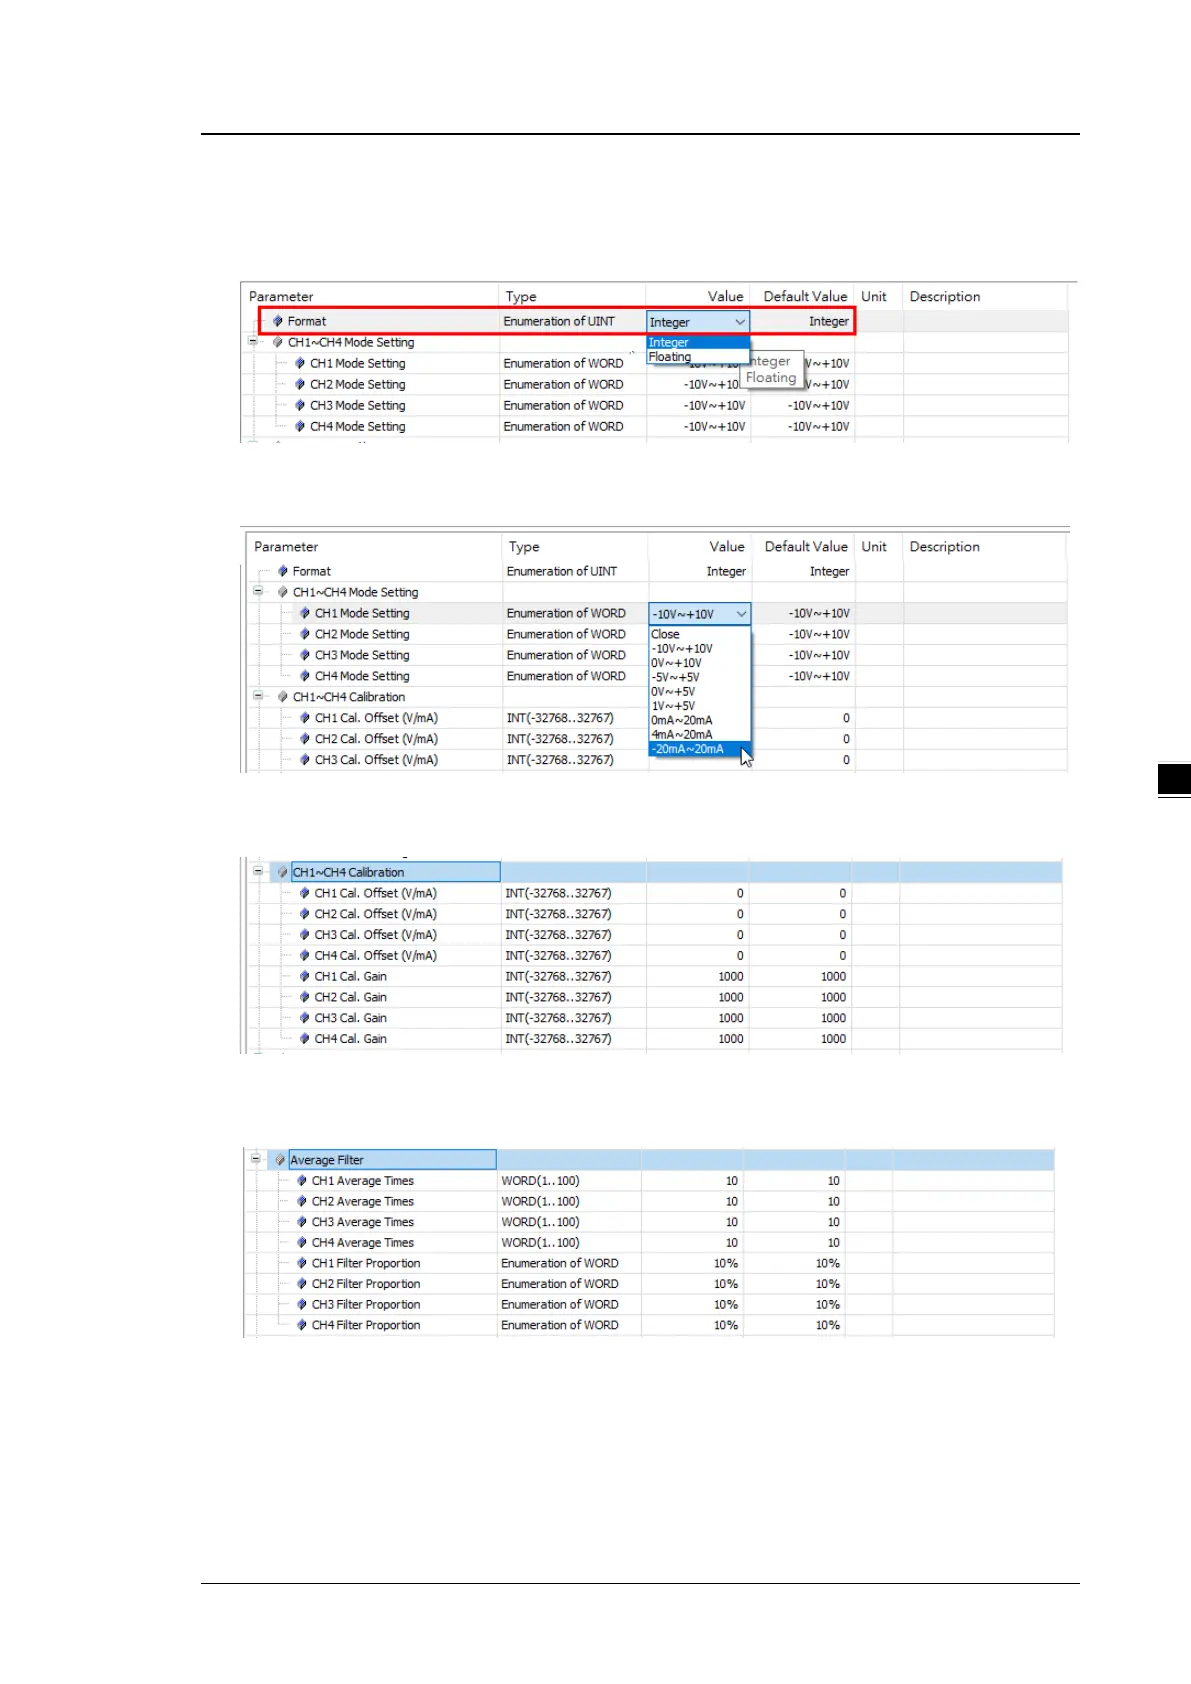Click the icon beside CH1 Filter Proportion
Viewport: 1191px width, 1684px height.
click(x=302, y=1263)
